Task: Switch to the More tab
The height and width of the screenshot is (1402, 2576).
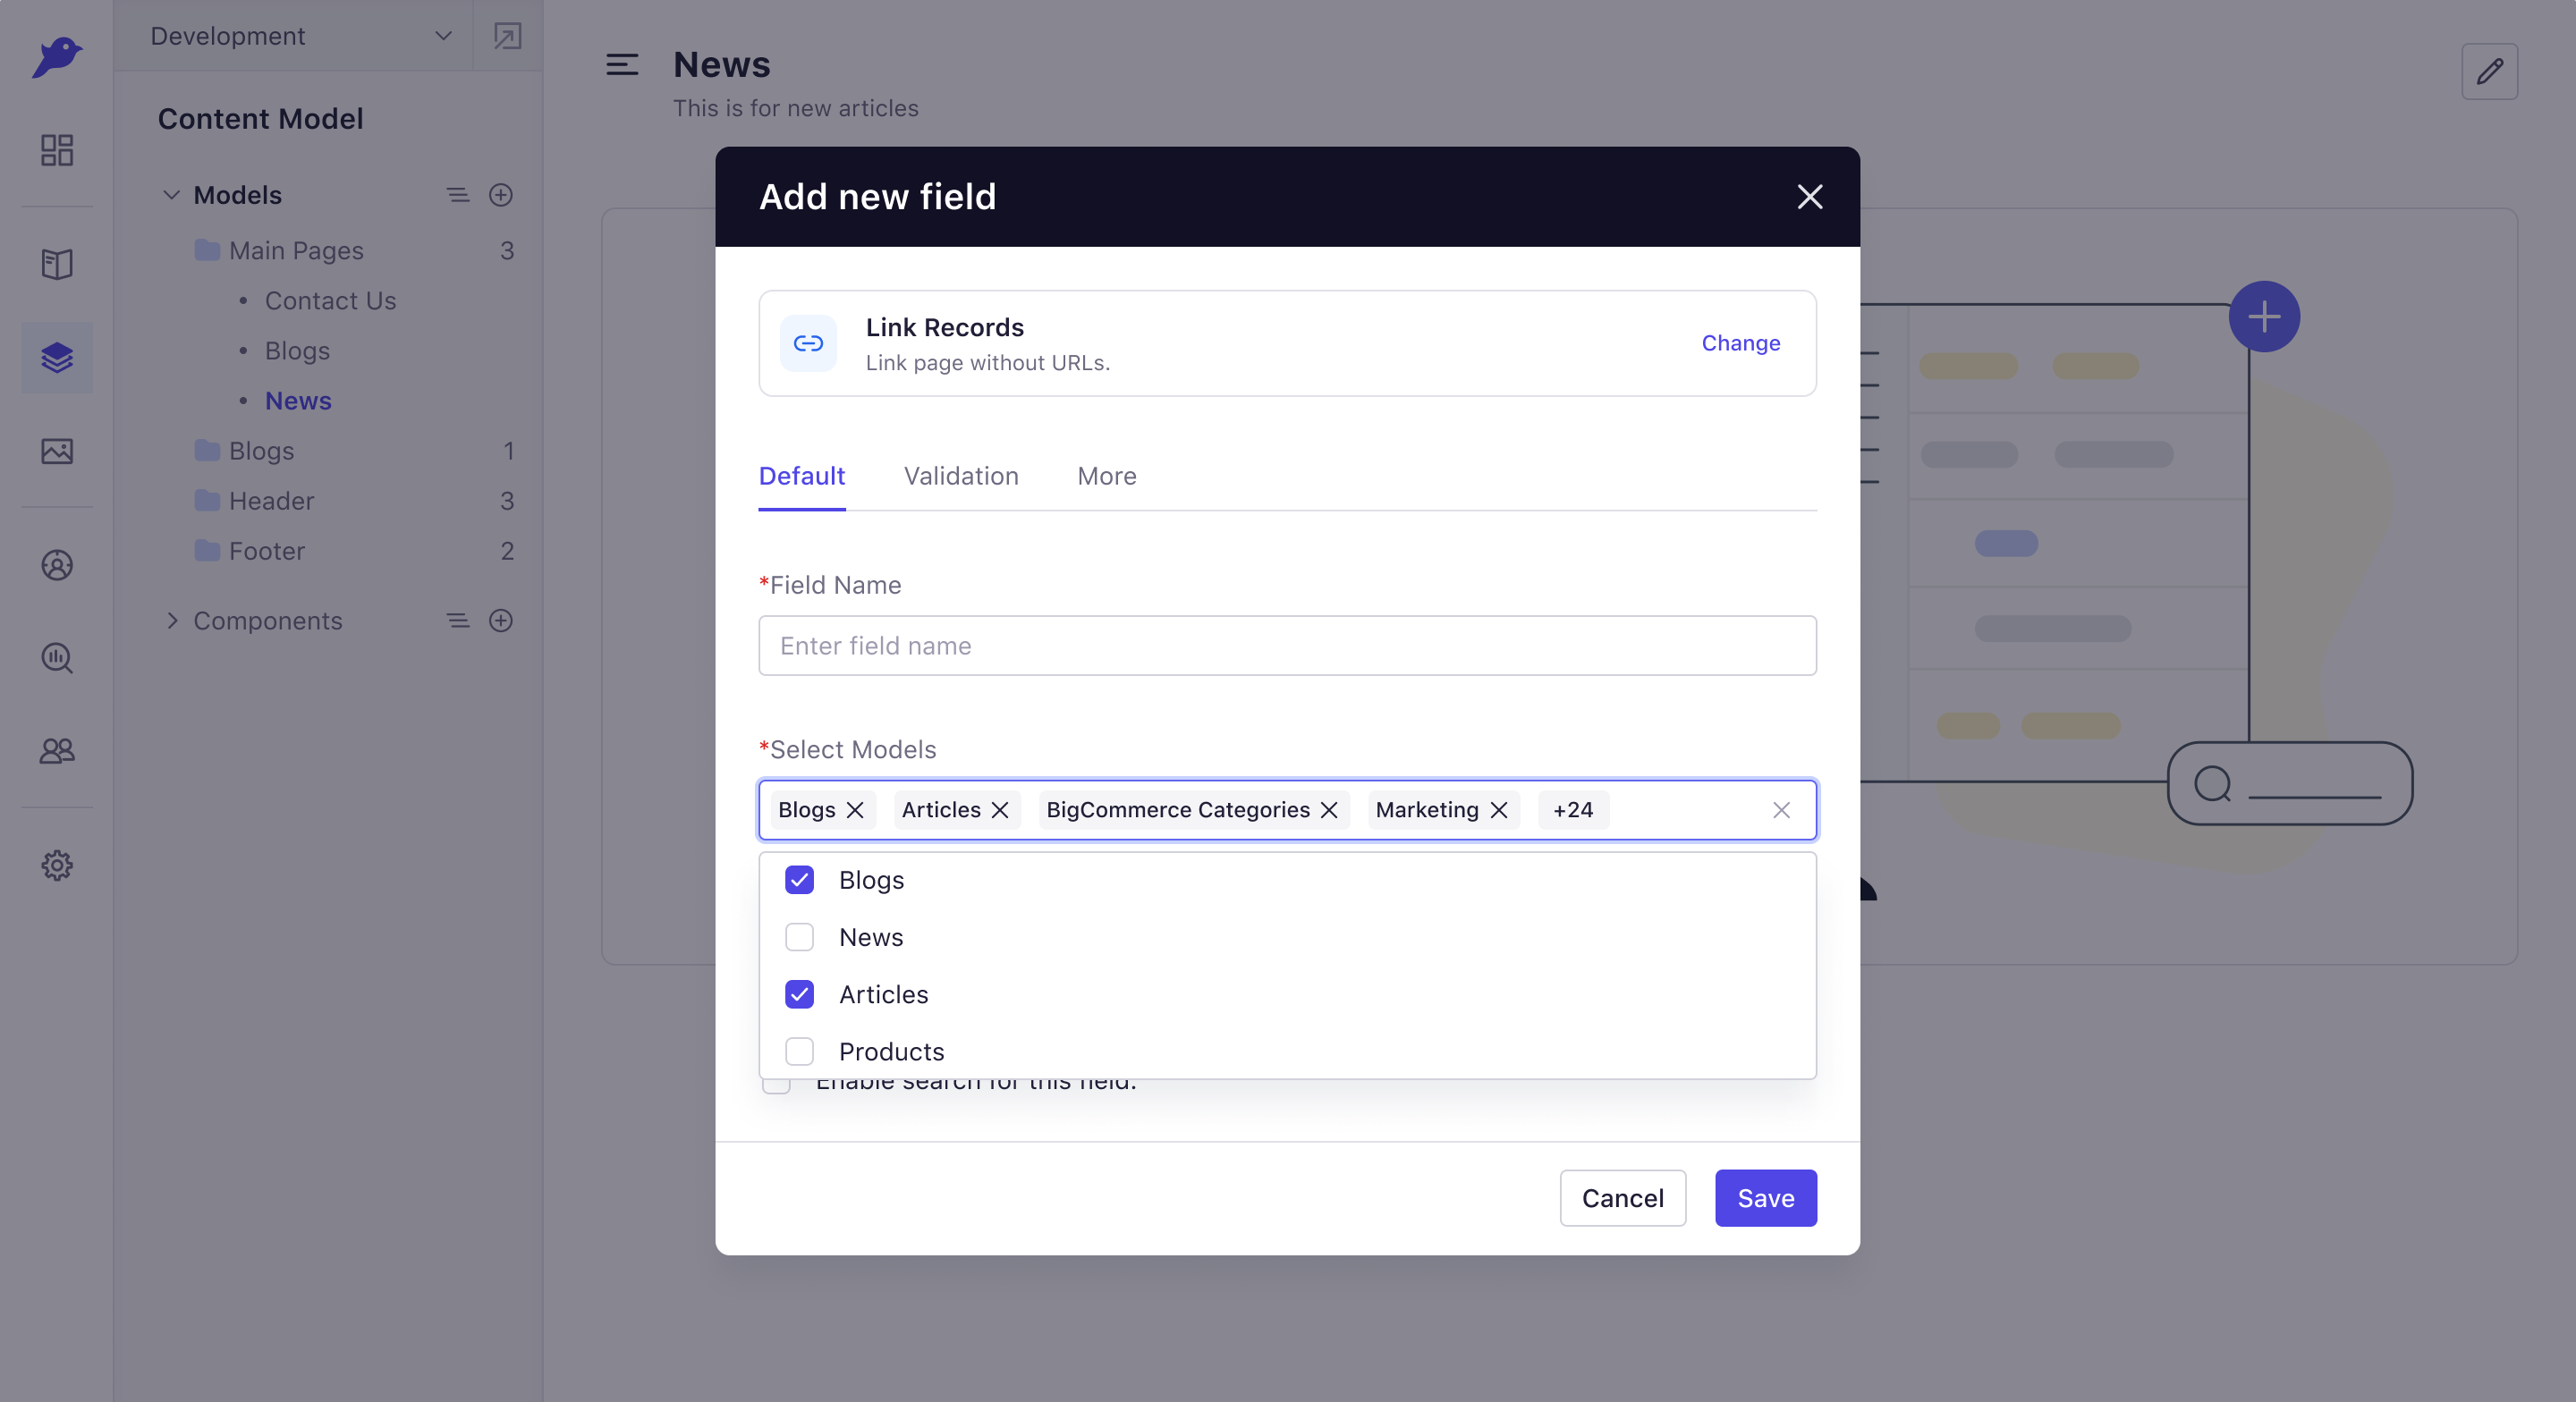Action: pyautogui.click(x=1107, y=476)
